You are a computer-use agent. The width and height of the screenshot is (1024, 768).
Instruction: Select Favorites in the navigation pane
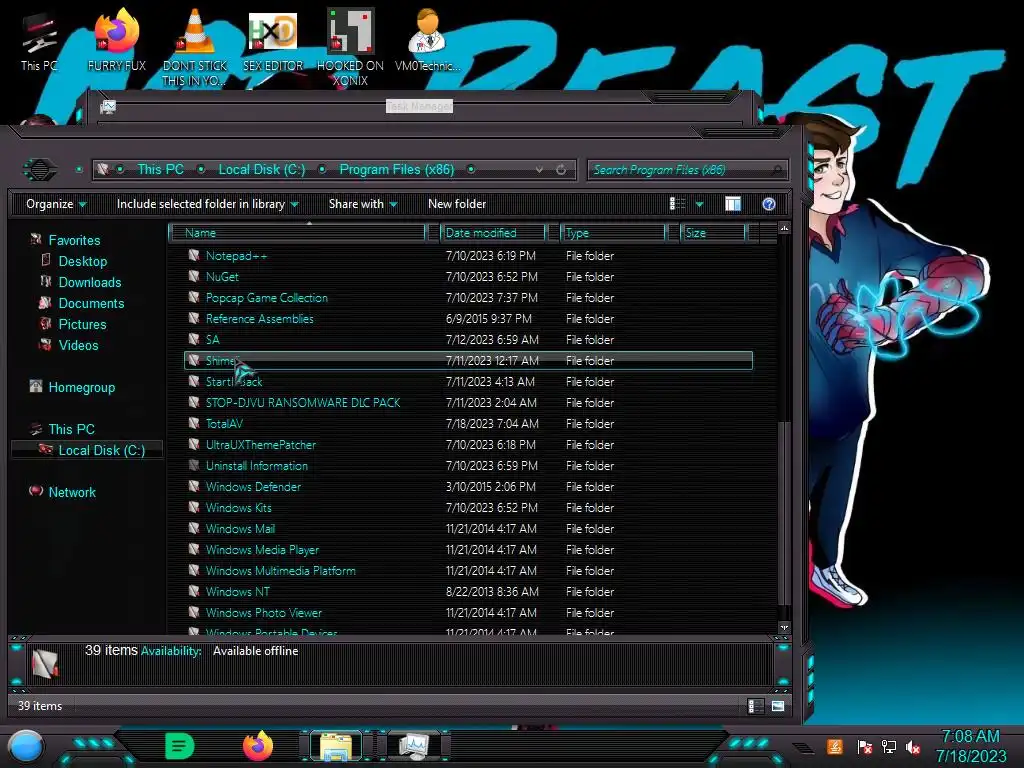pyautogui.click(x=74, y=240)
